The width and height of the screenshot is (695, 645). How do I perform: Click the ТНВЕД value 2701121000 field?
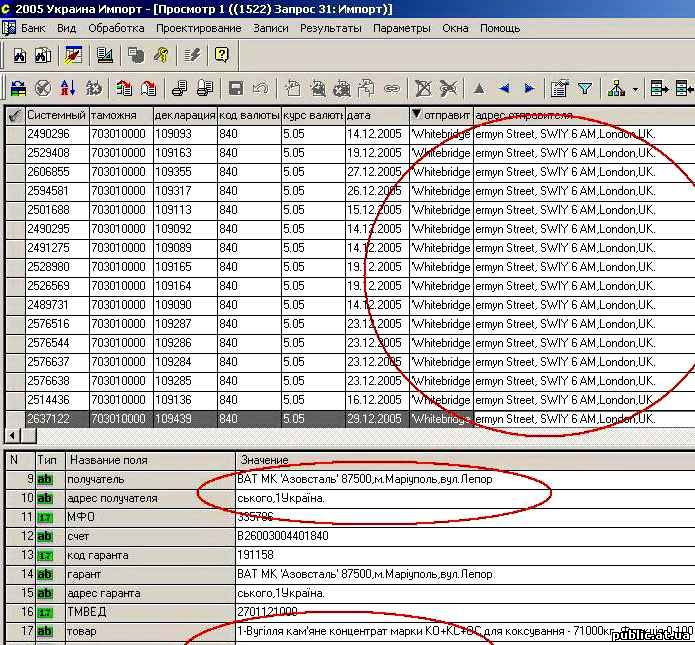pos(267,612)
